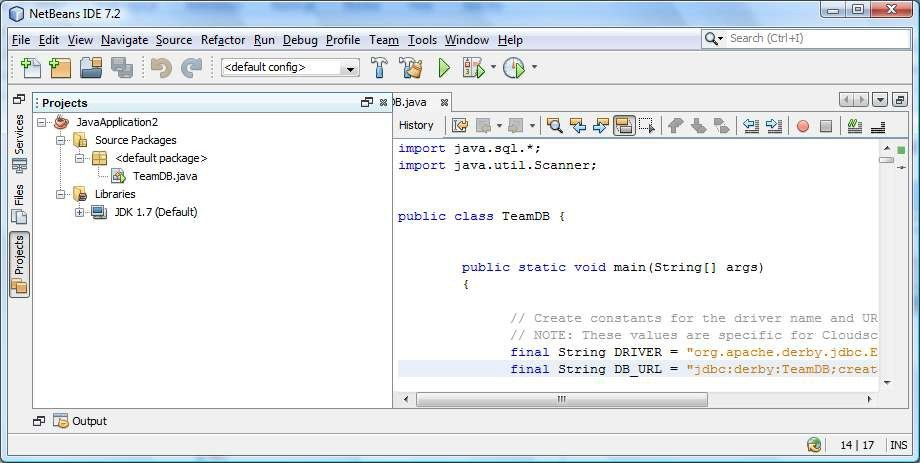Expand the JDK 1.7 (Default) node
The image size is (920, 463).
click(x=80, y=212)
